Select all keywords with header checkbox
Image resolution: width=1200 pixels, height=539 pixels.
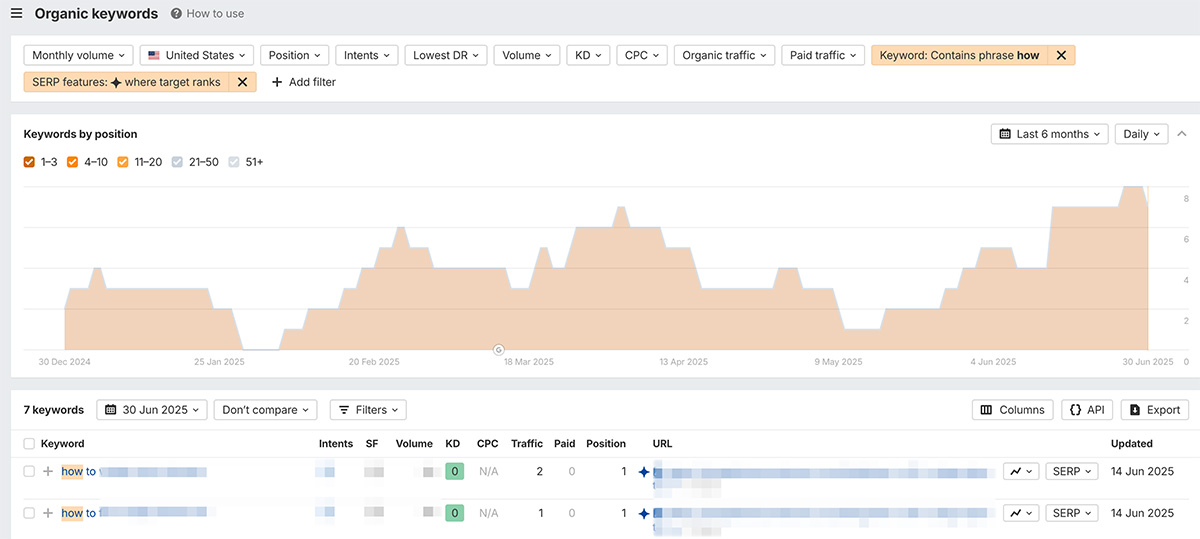29,444
